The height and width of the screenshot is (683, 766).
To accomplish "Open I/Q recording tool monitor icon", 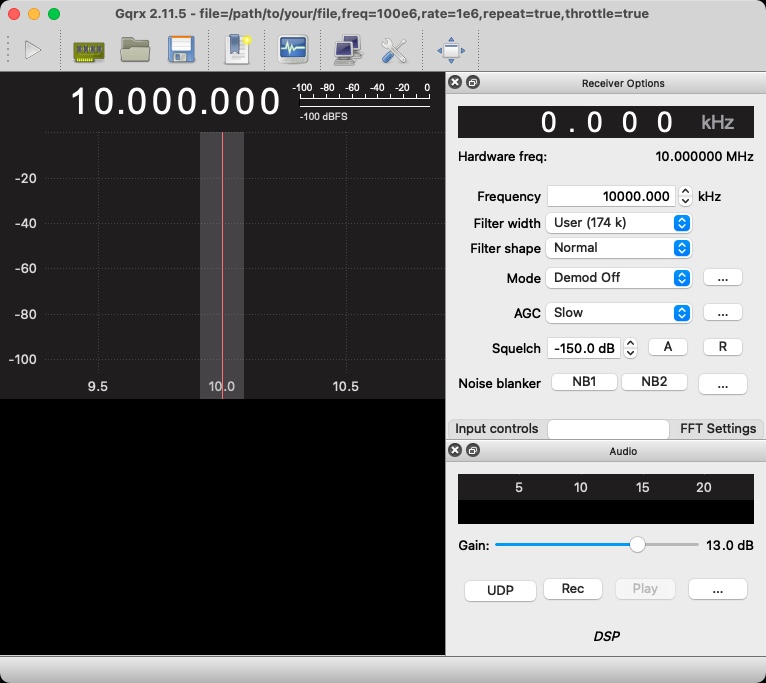I will tap(293, 49).
